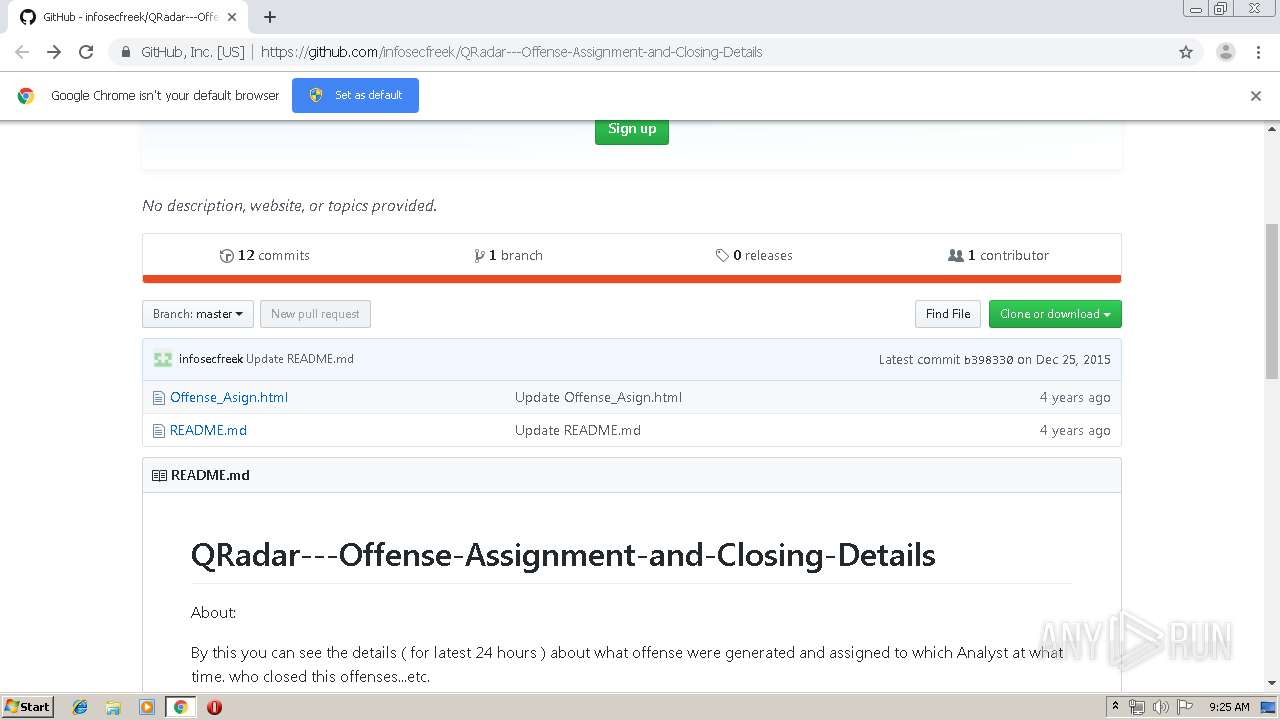This screenshot has width=1280, height=720.
Task: Click the New pull request button
Action: (315, 314)
